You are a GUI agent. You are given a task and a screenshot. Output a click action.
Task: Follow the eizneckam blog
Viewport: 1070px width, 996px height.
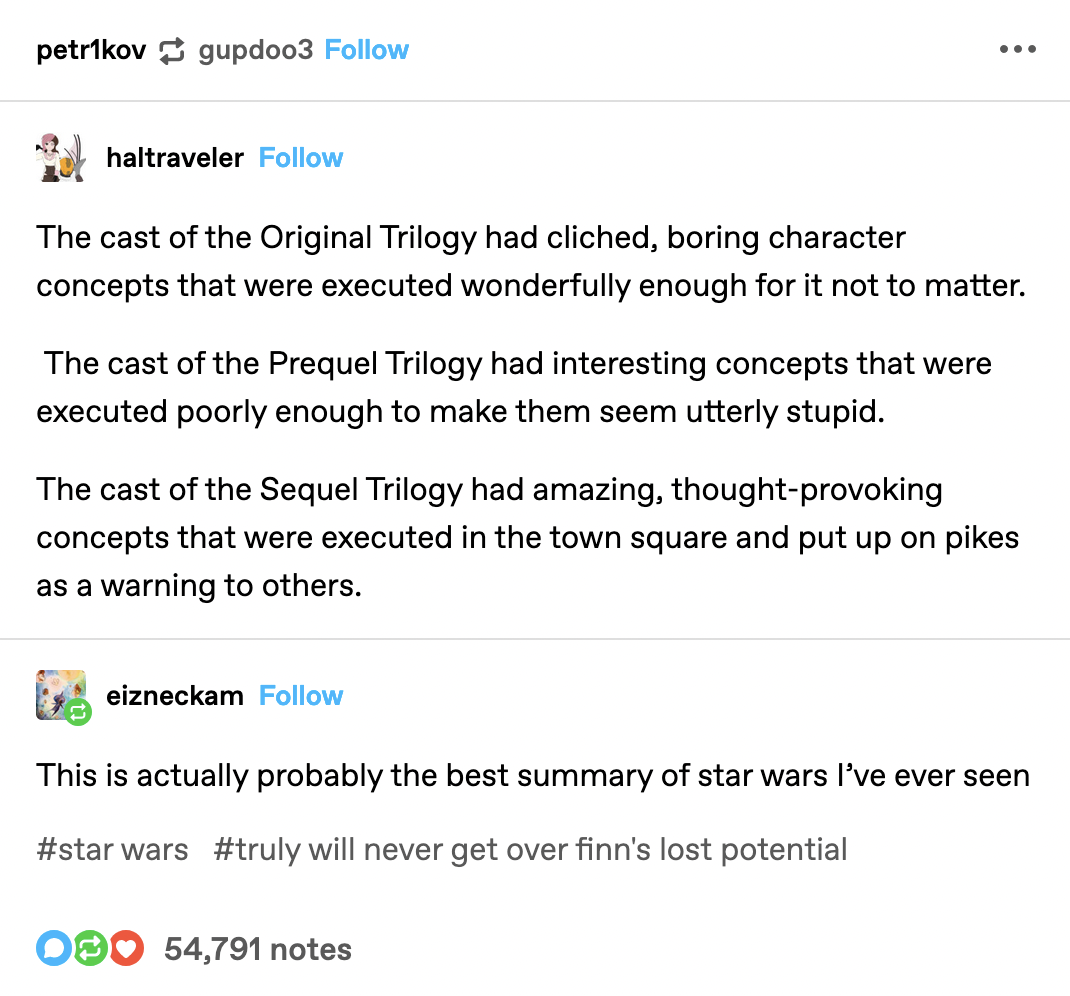pyautogui.click(x=301, y=696)
